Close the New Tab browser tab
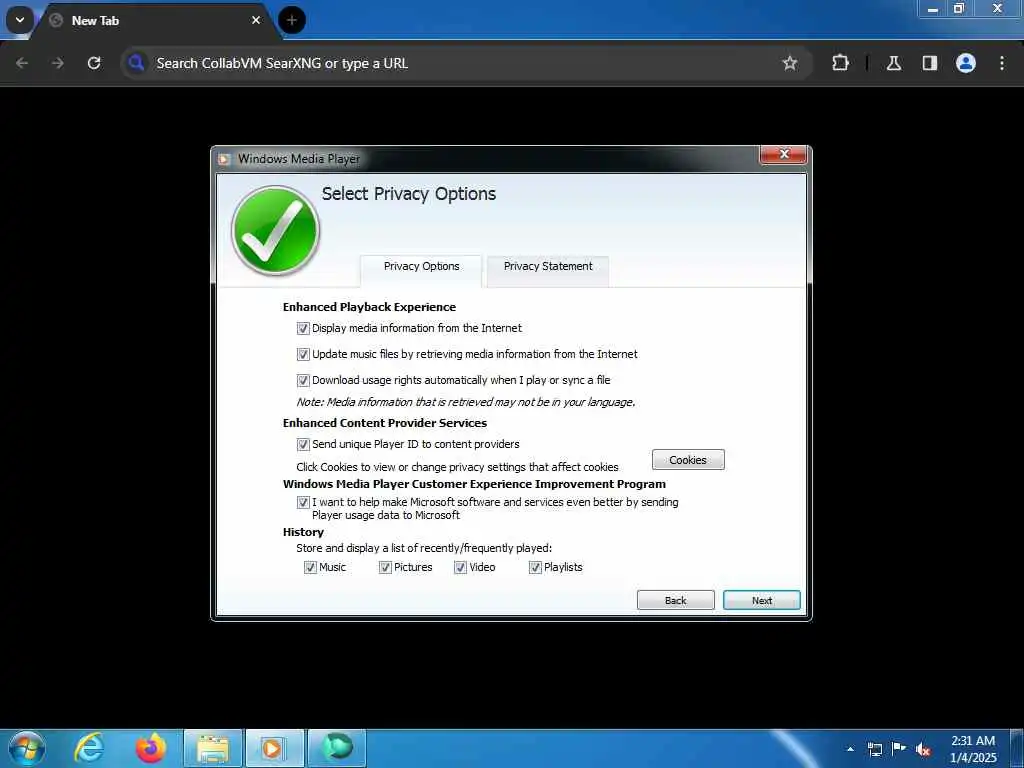The image size is (1024, 768). click(x=256, y=20)
